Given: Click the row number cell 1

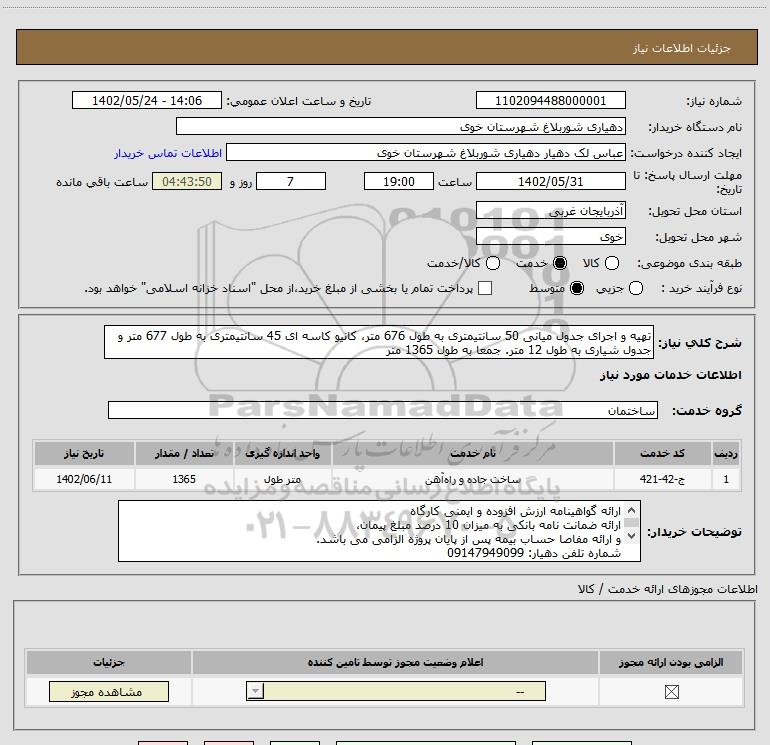Looking at the screenshot, I should click(x=726, y=479).
